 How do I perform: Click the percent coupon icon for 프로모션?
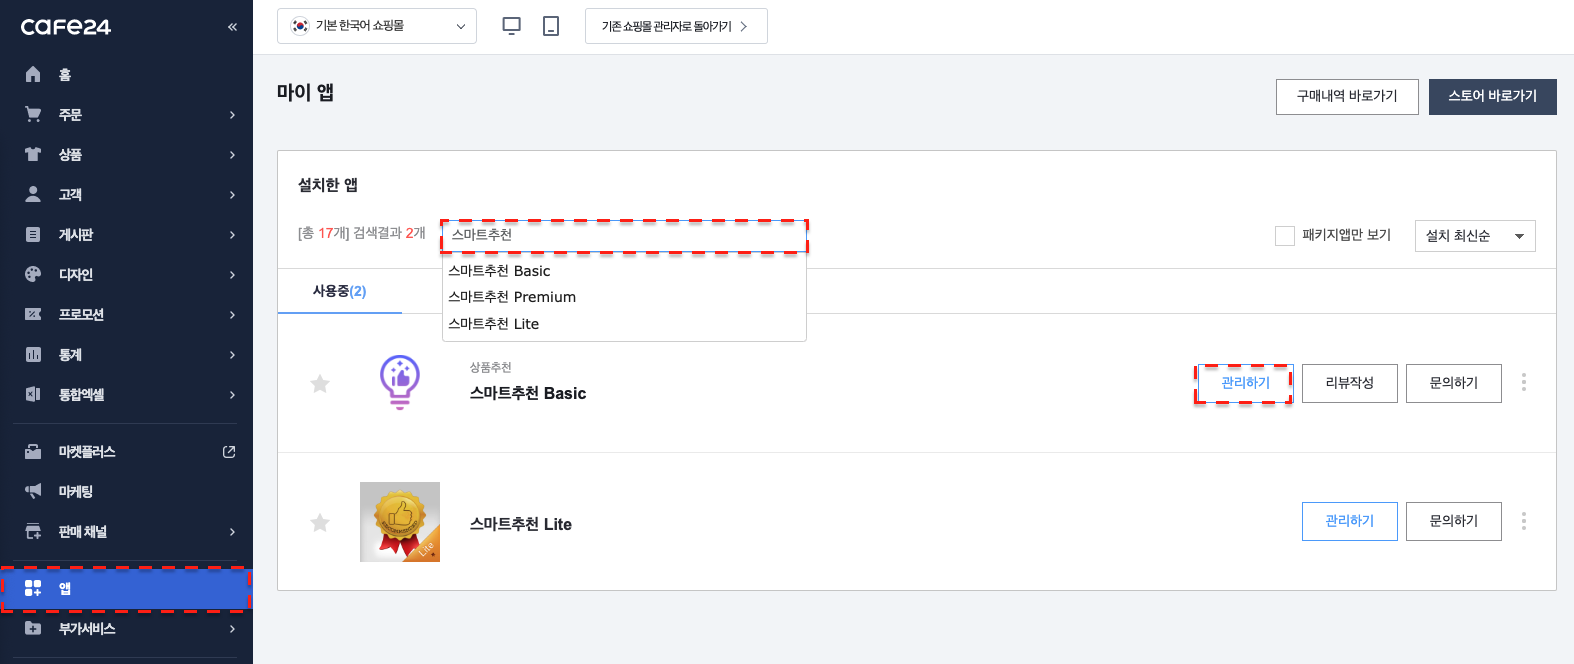pyautogui.click(x=33, y=314)
